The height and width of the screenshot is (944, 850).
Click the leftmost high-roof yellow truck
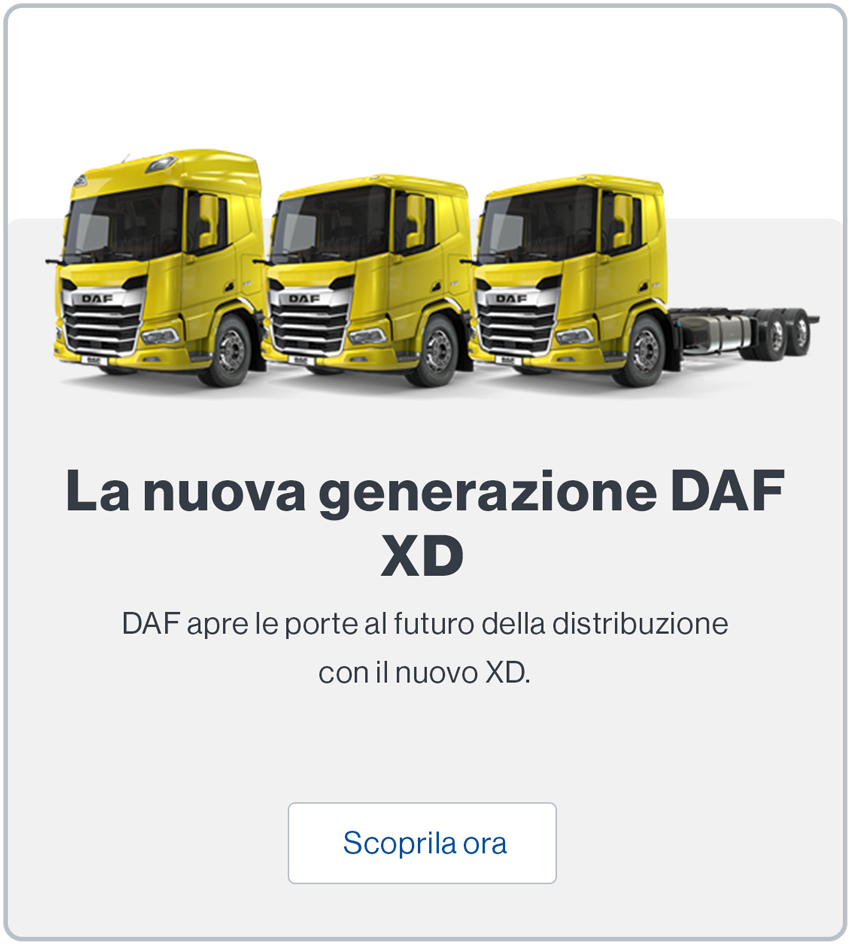coord(158,268)
